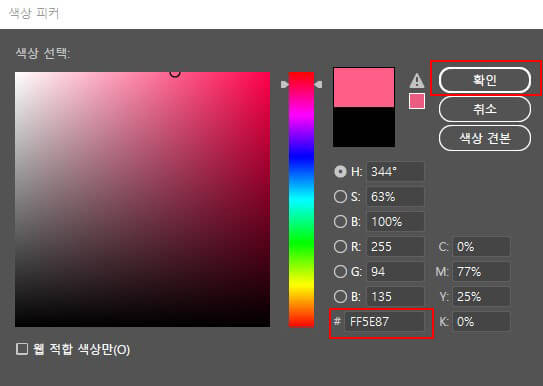Click the blue field showing 135

click(x=395, y=296)
